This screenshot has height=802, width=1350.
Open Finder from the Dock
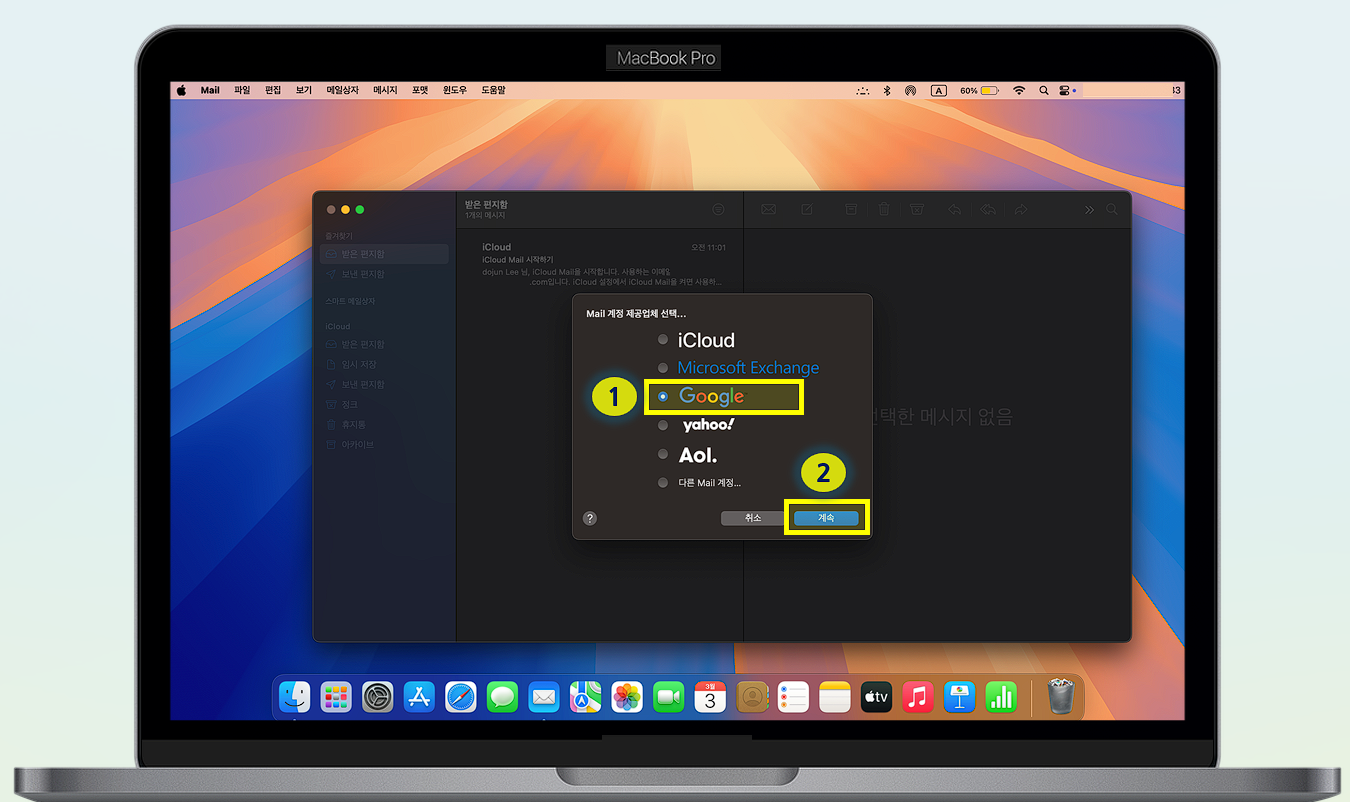[x=295, y=696]
